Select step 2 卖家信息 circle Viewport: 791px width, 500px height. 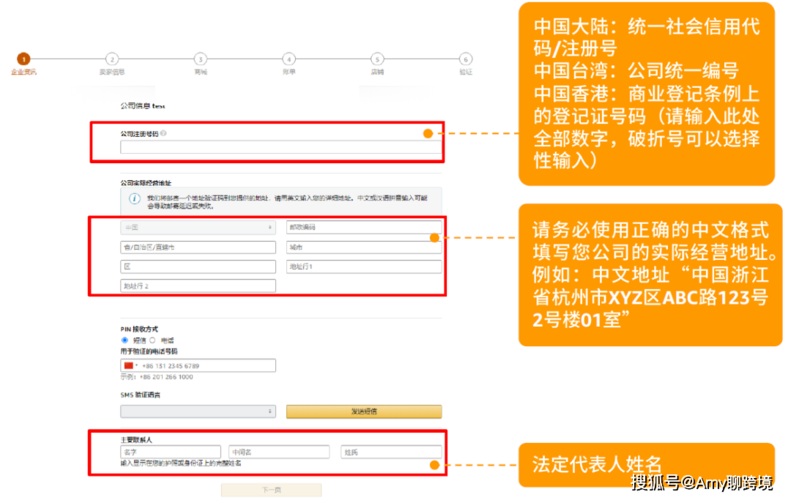coord(112,59)
